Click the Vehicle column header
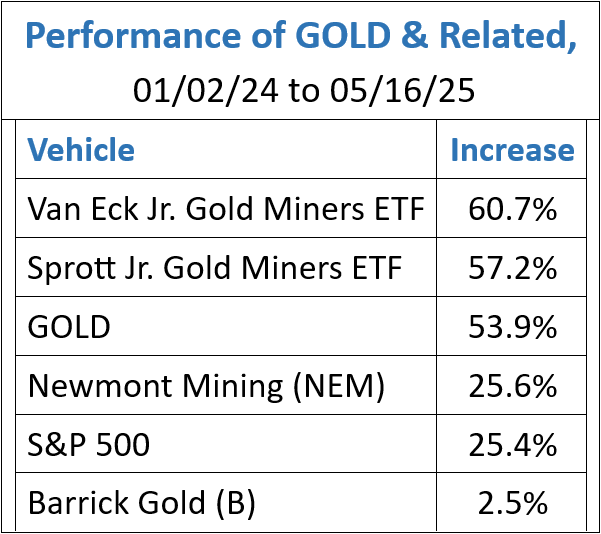The height and width of the screenshot is (534, 601). pos(81,151)
